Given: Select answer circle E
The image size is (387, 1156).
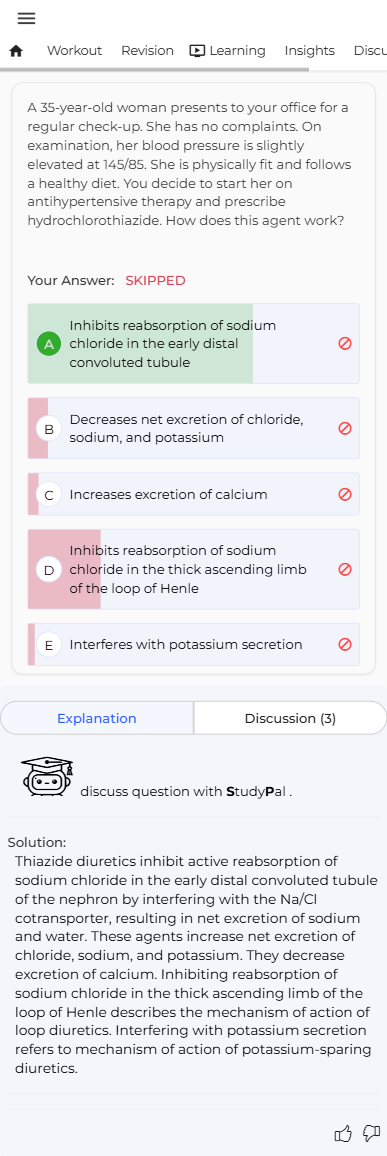Looking at the screenshot, I should (x=49, y=644).
